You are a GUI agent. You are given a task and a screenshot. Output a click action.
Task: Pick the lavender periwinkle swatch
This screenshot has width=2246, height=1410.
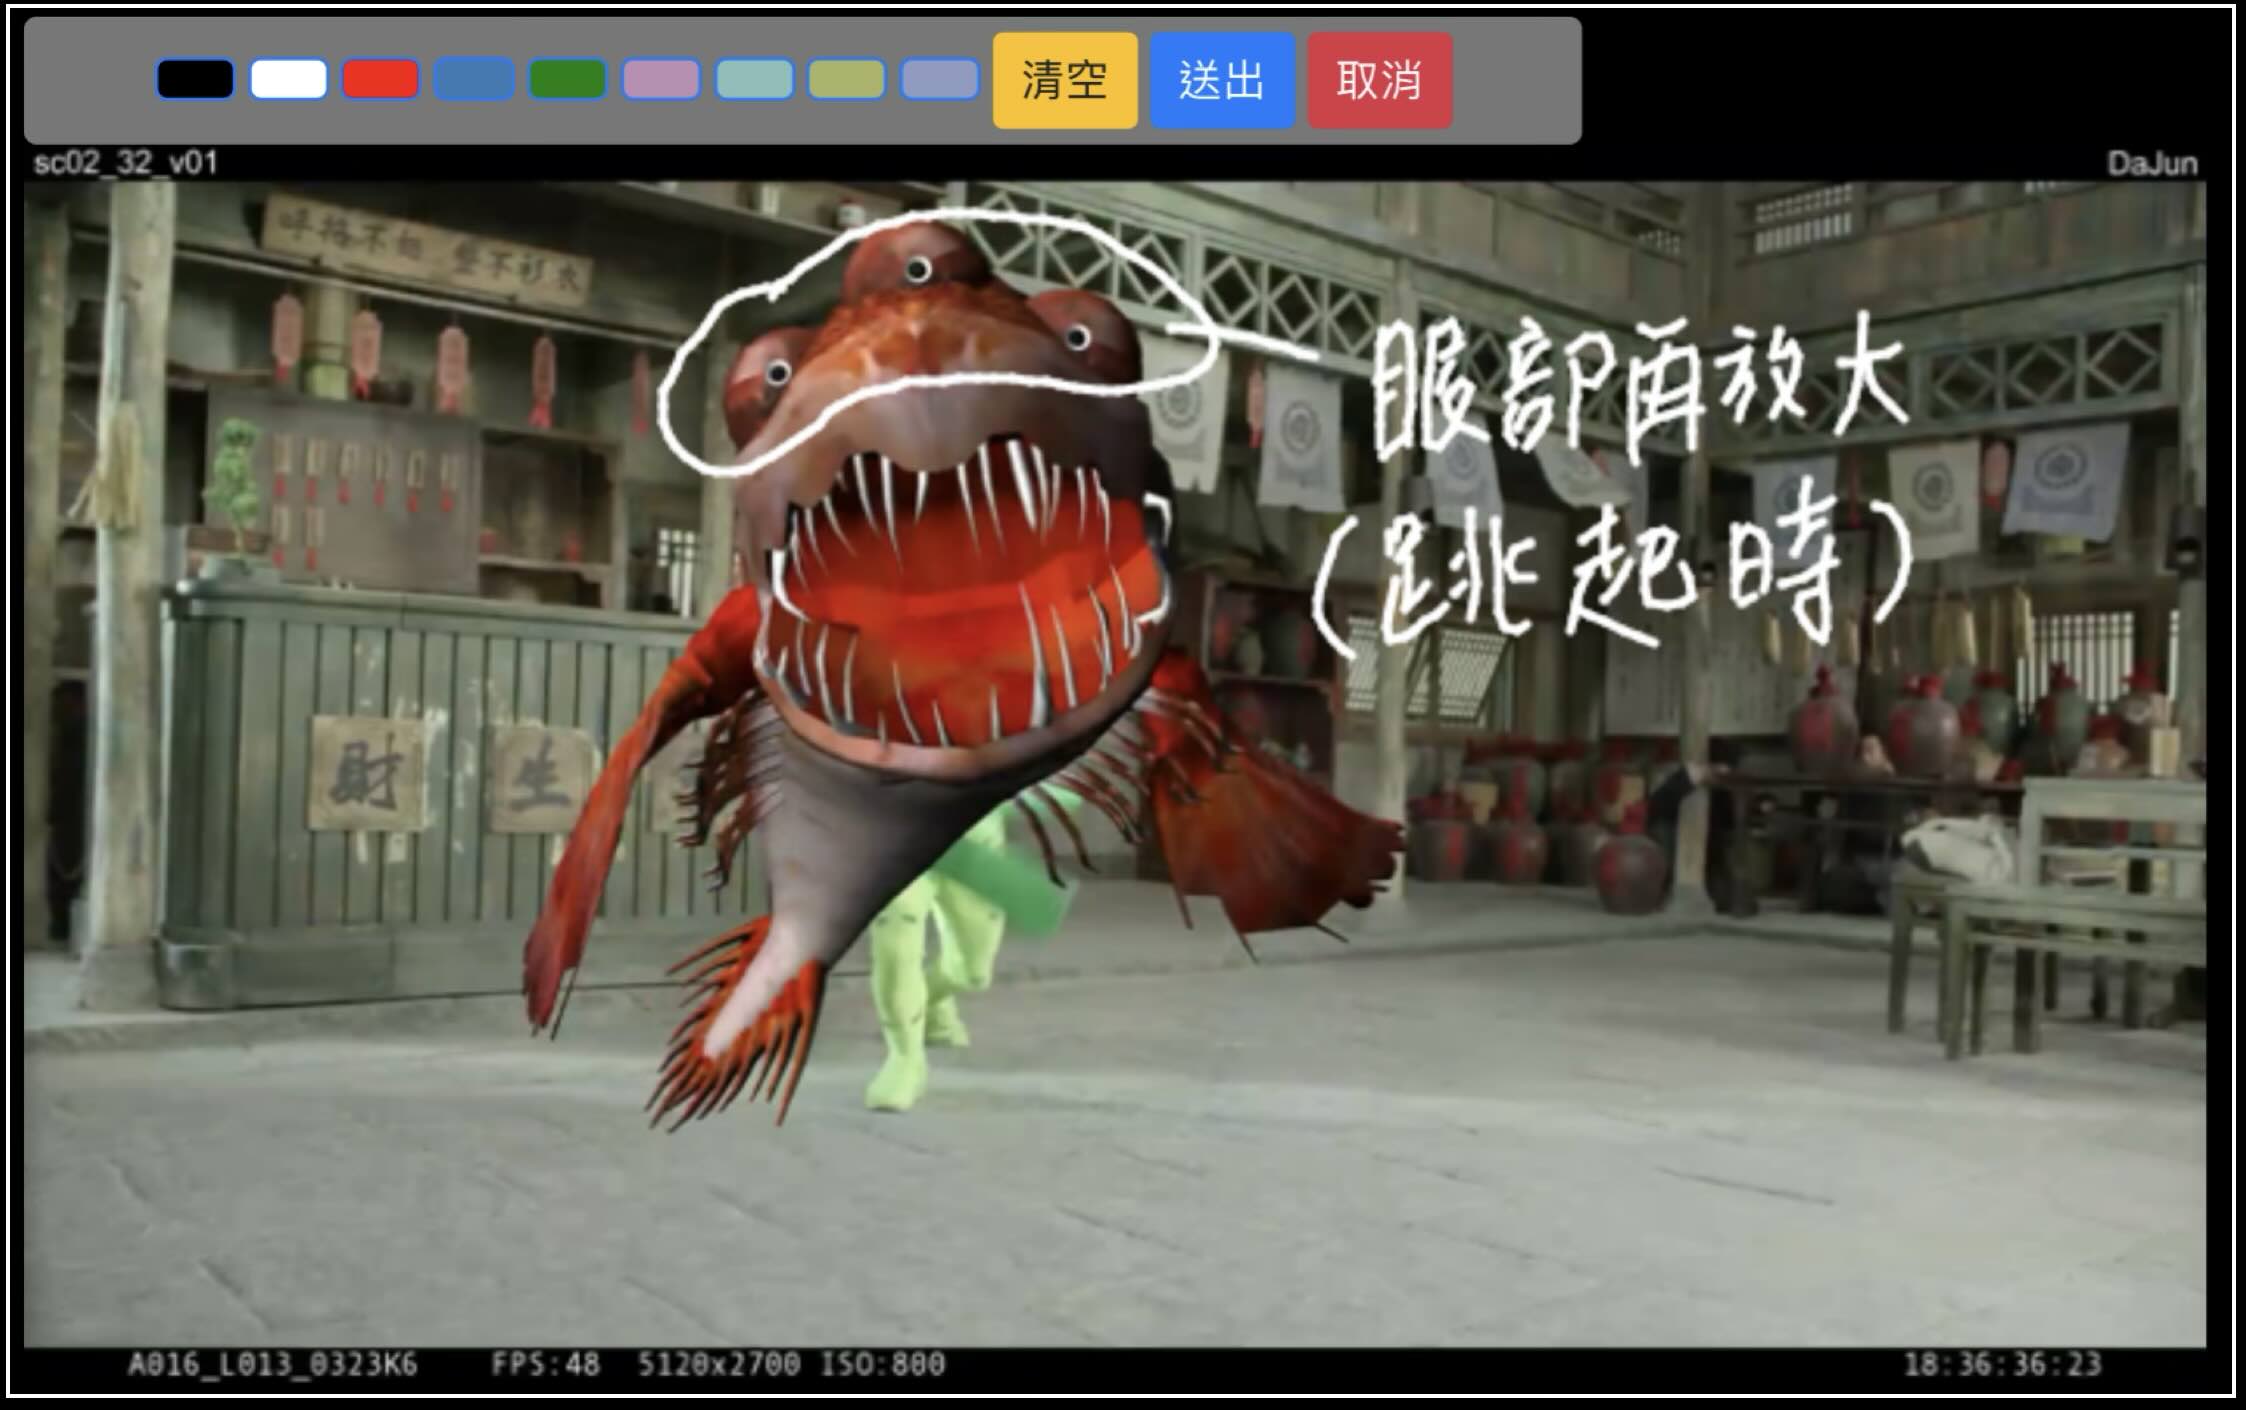pos(939,79)
